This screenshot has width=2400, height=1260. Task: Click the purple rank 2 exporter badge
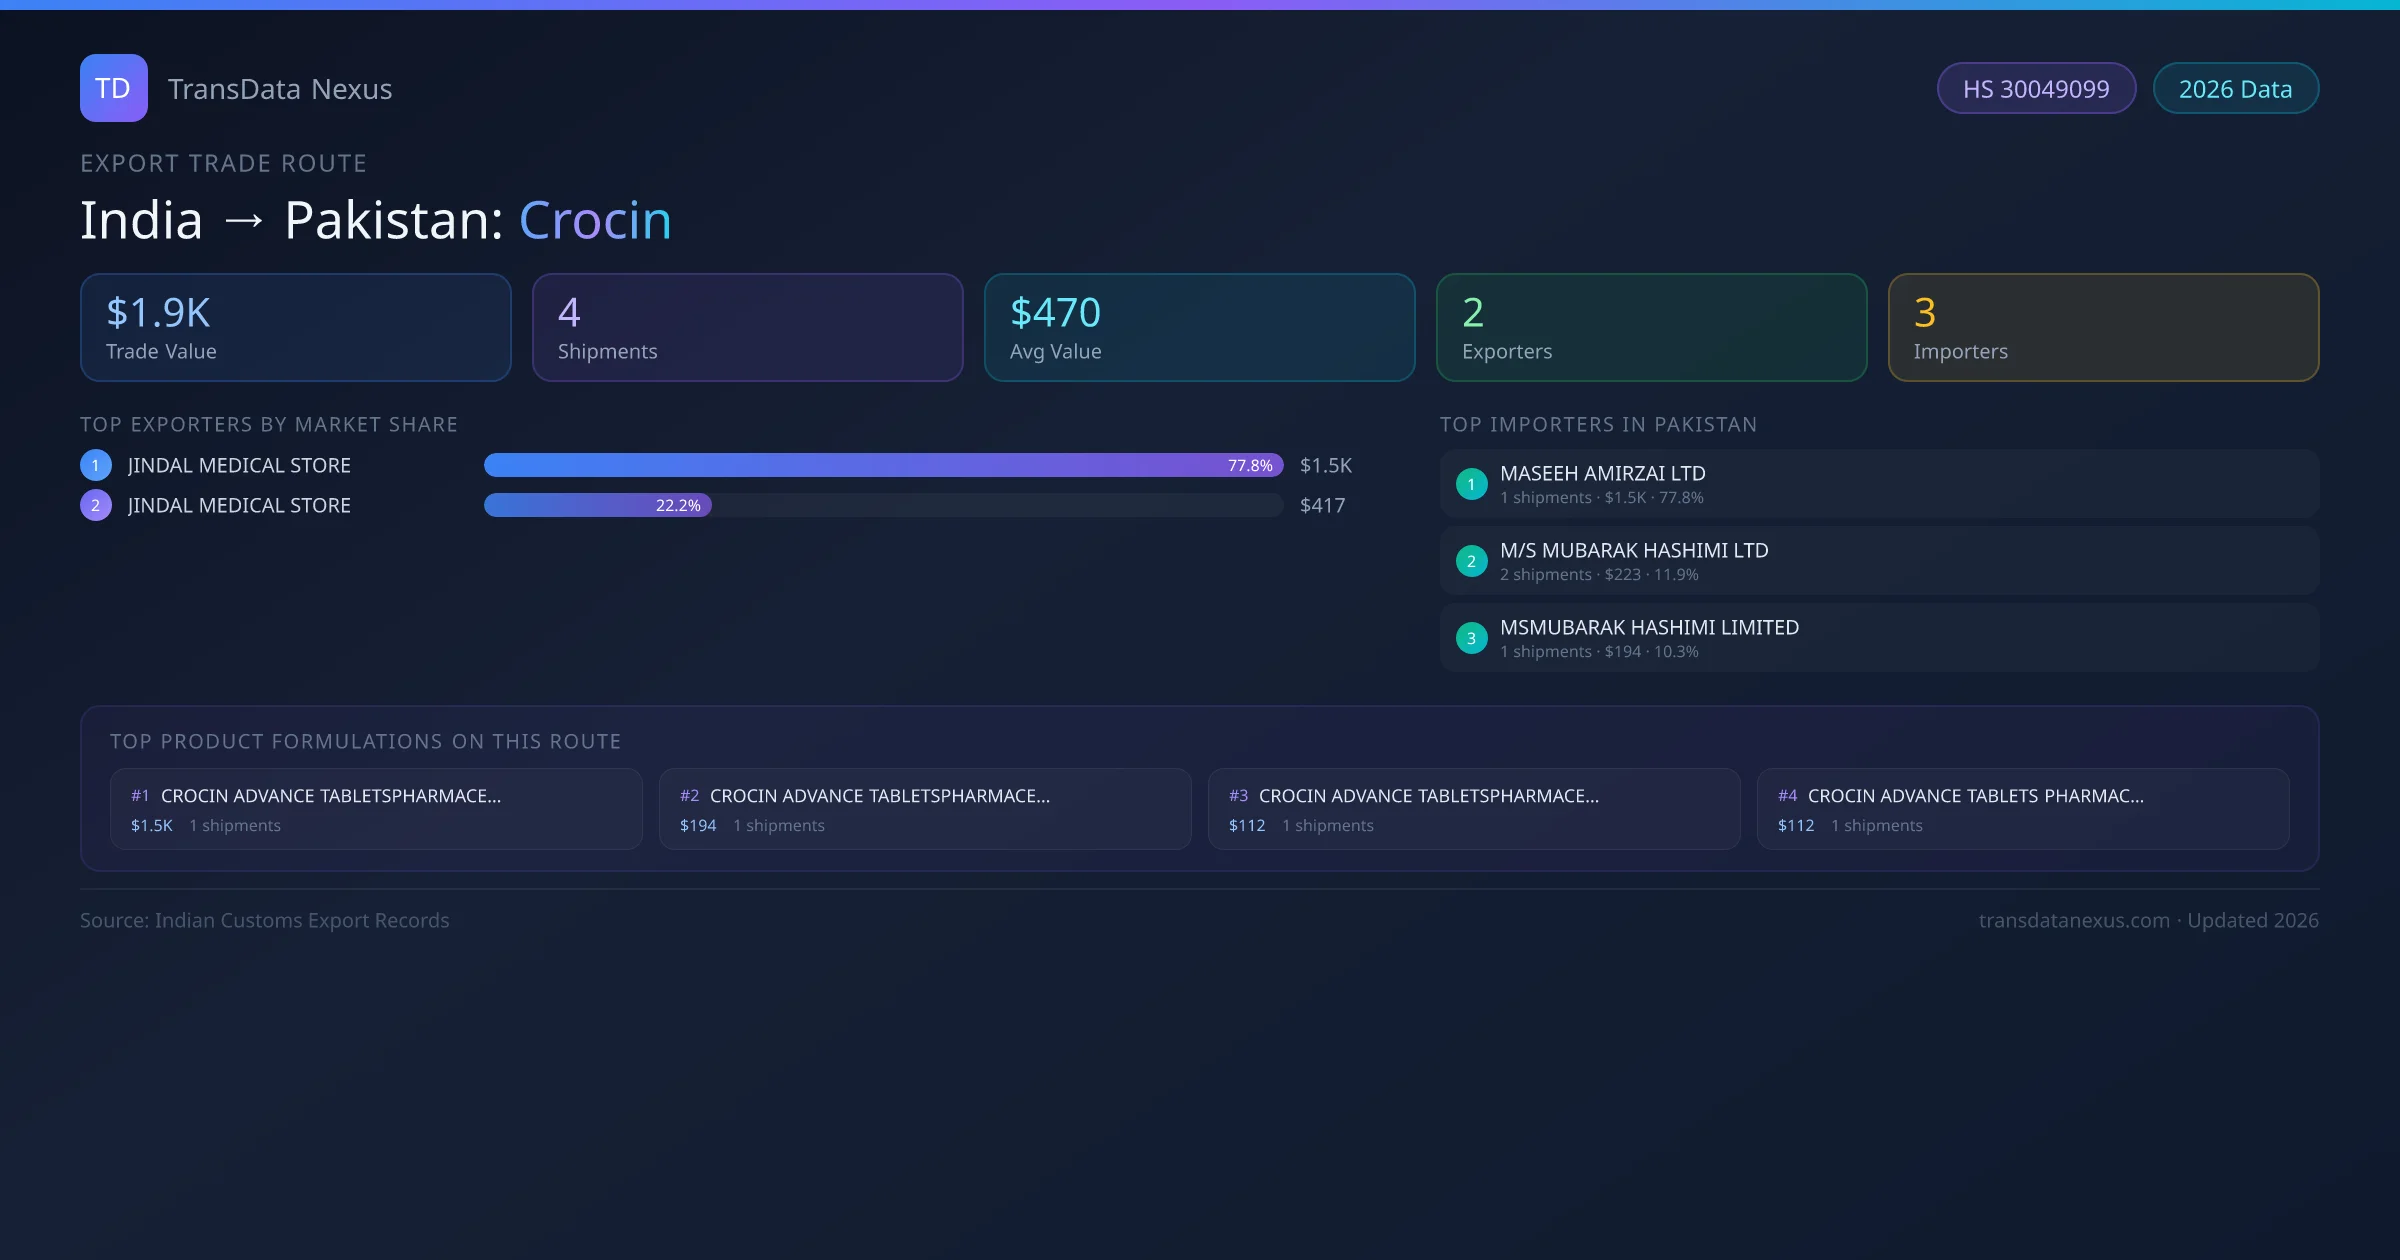tap(95, 505)
